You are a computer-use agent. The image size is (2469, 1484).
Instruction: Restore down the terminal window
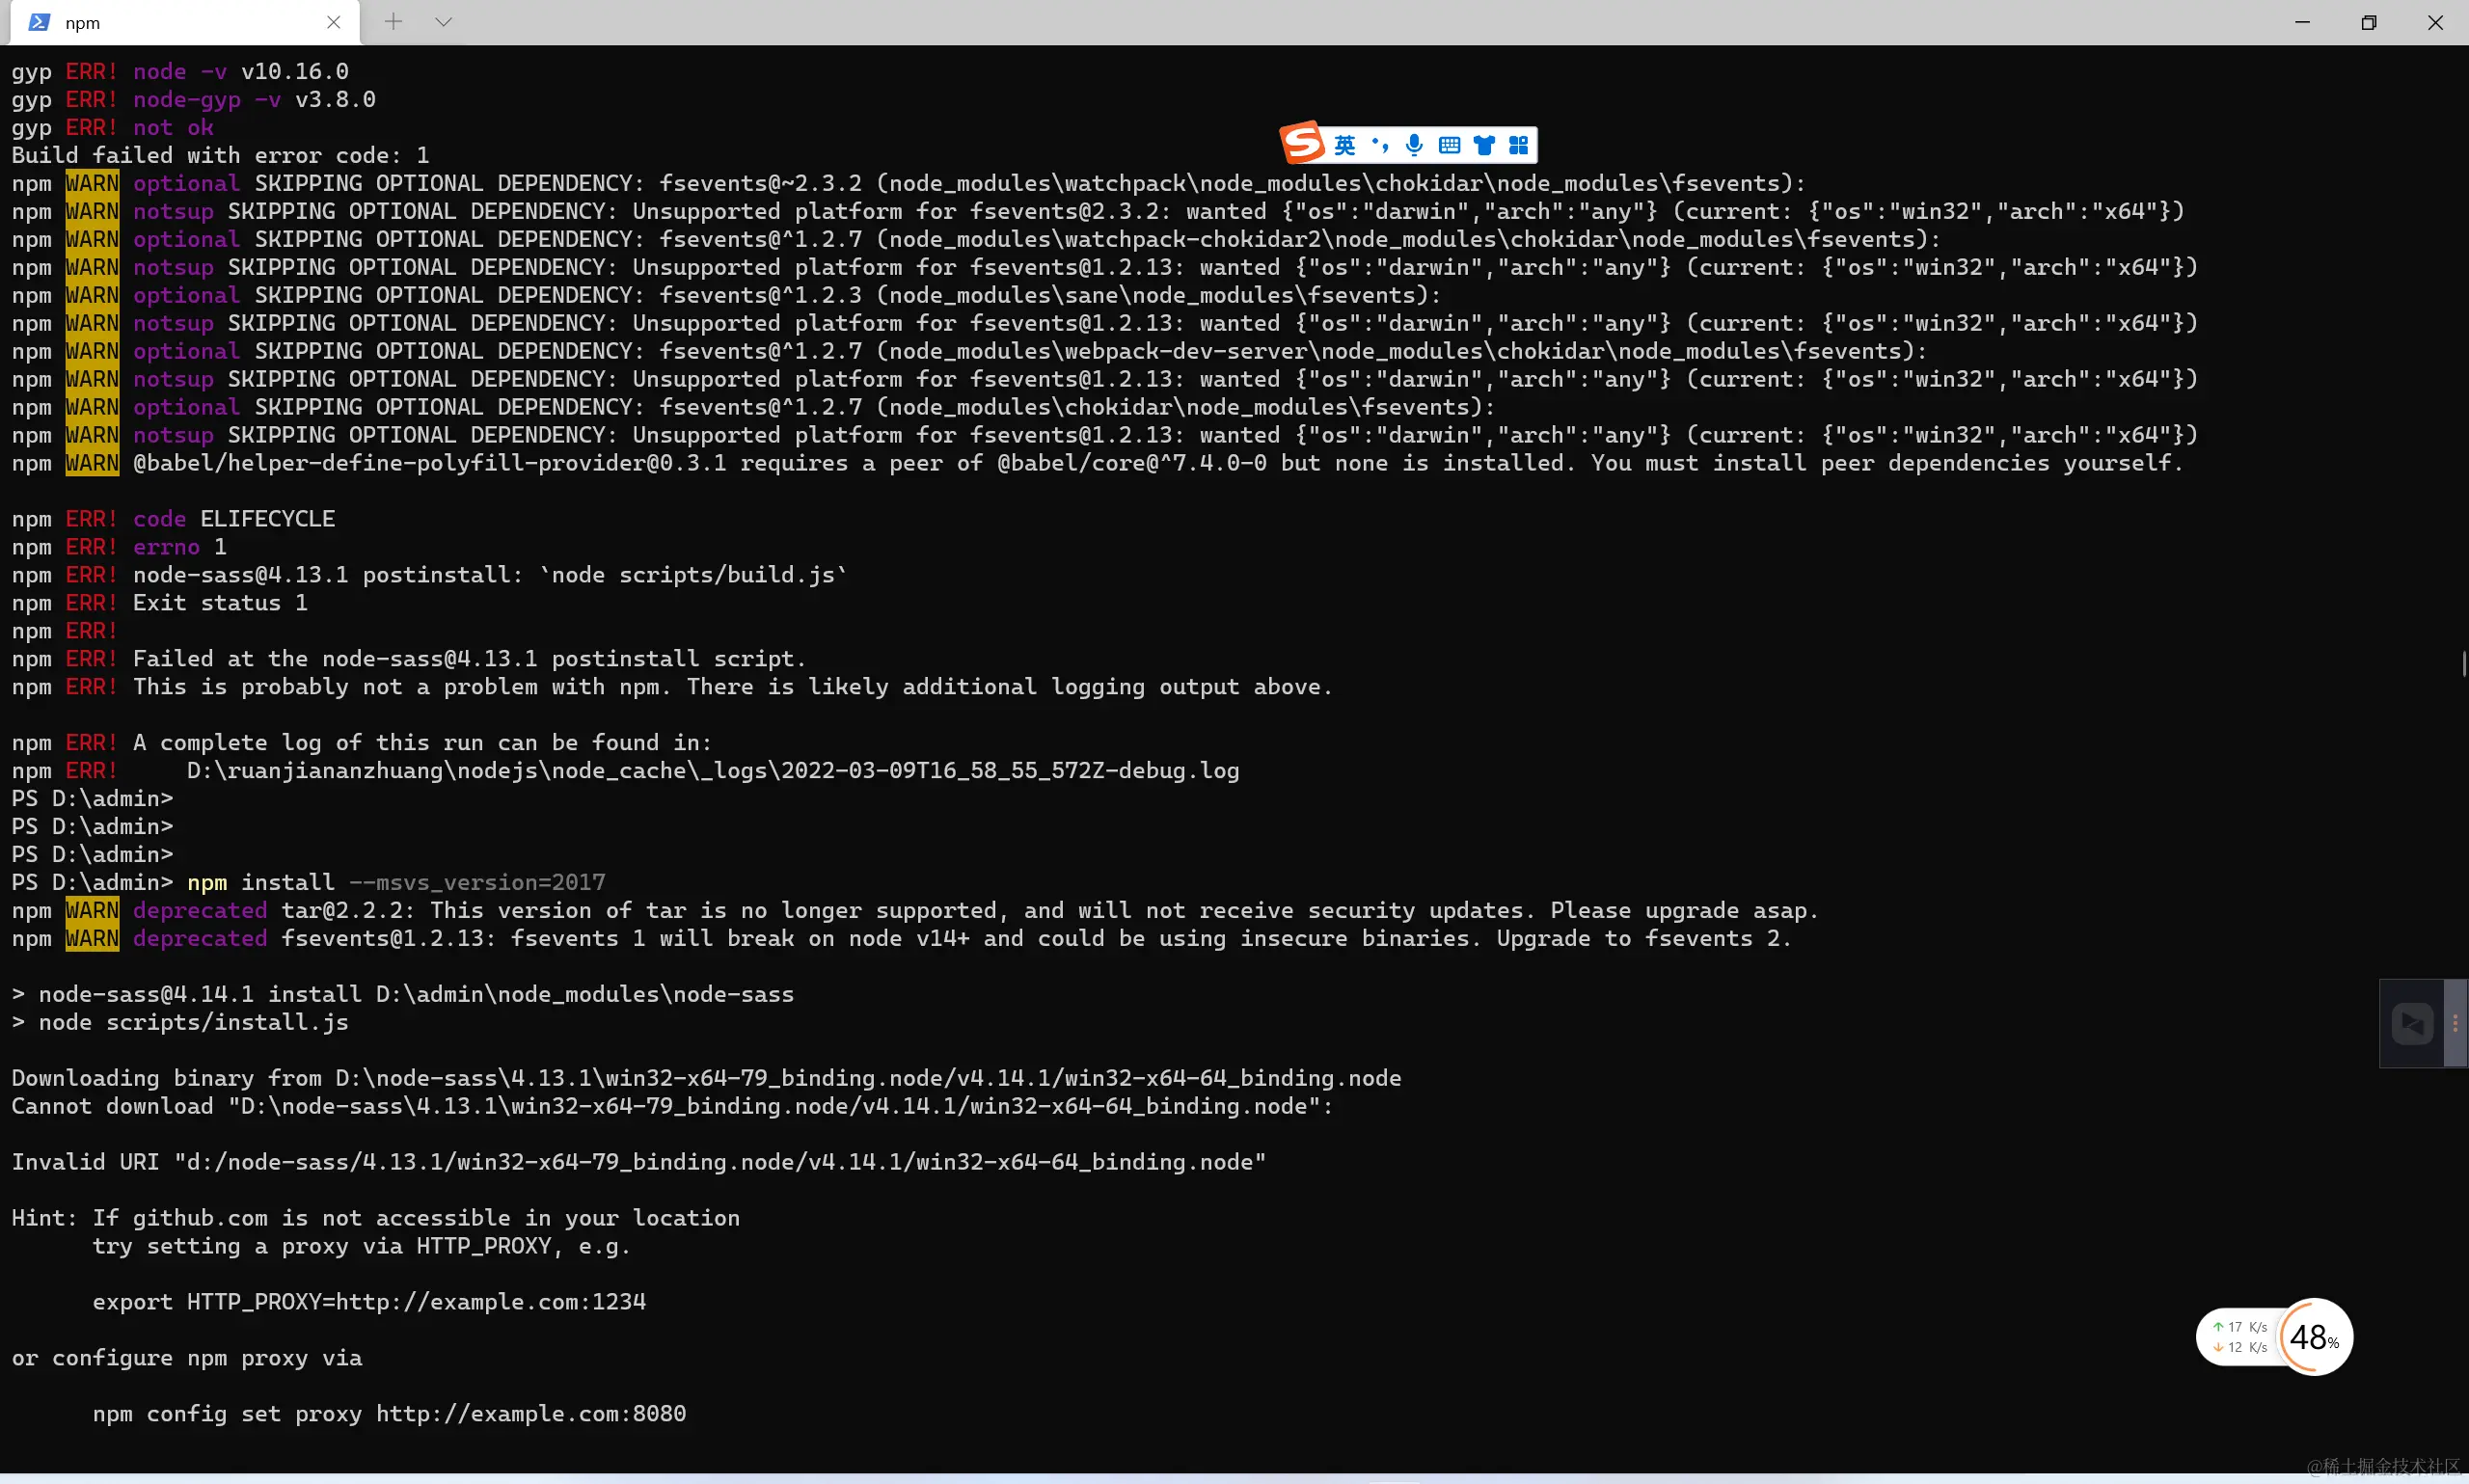coord(2368,22)
